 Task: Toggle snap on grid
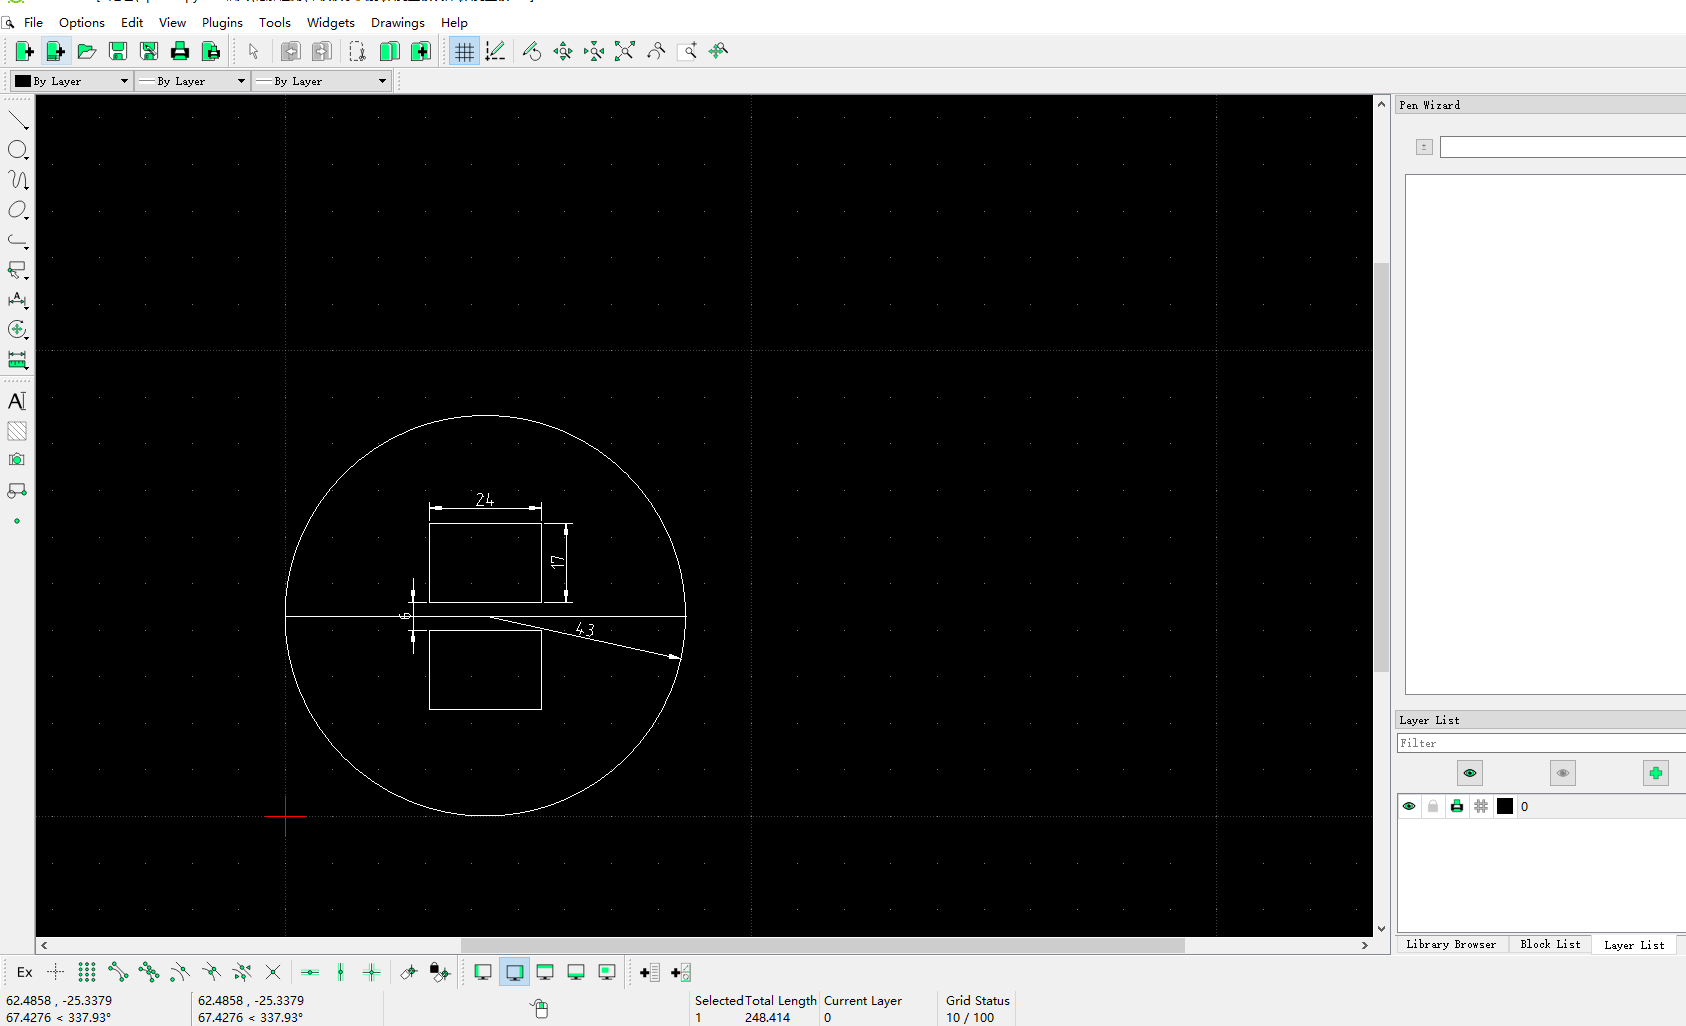pyautogui.click(x=87, y=972)
